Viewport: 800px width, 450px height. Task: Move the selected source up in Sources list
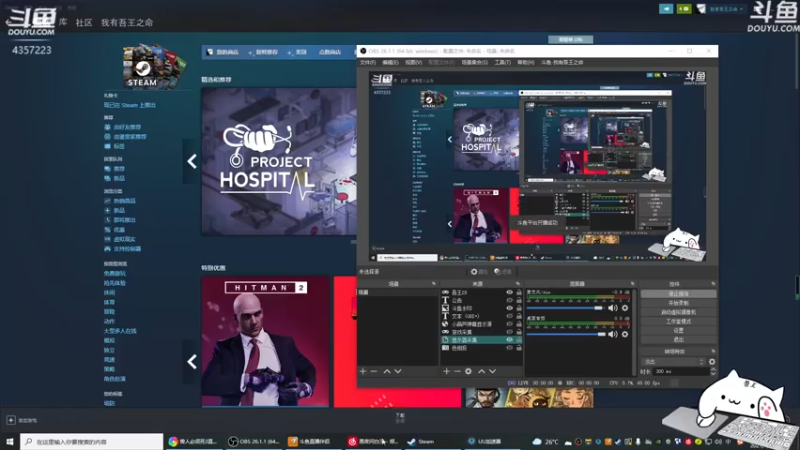pyautogui.click(x=481, y=371)
